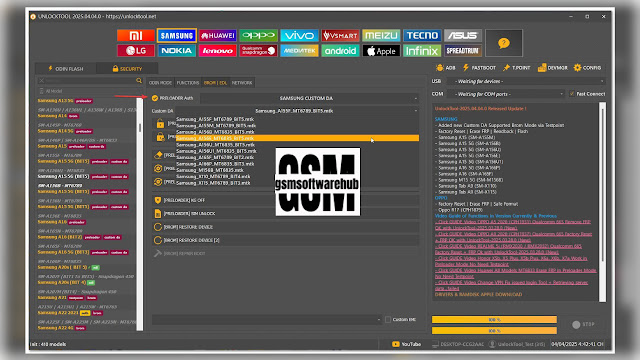This screenshot has height=360, width=640.
Task: Switch to the ODIN FLASH tab
Action: pyautogui.click(x=66, y=69)
